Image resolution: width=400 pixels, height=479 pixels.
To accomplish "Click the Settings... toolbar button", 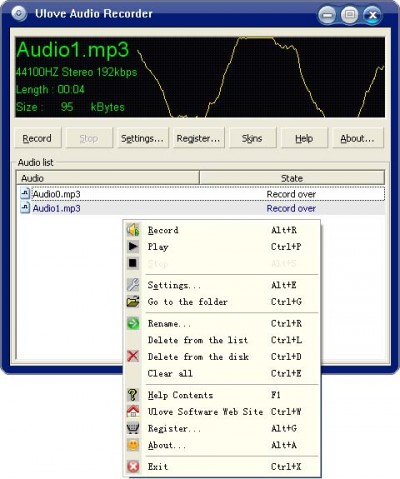I will tap(143, 138).
